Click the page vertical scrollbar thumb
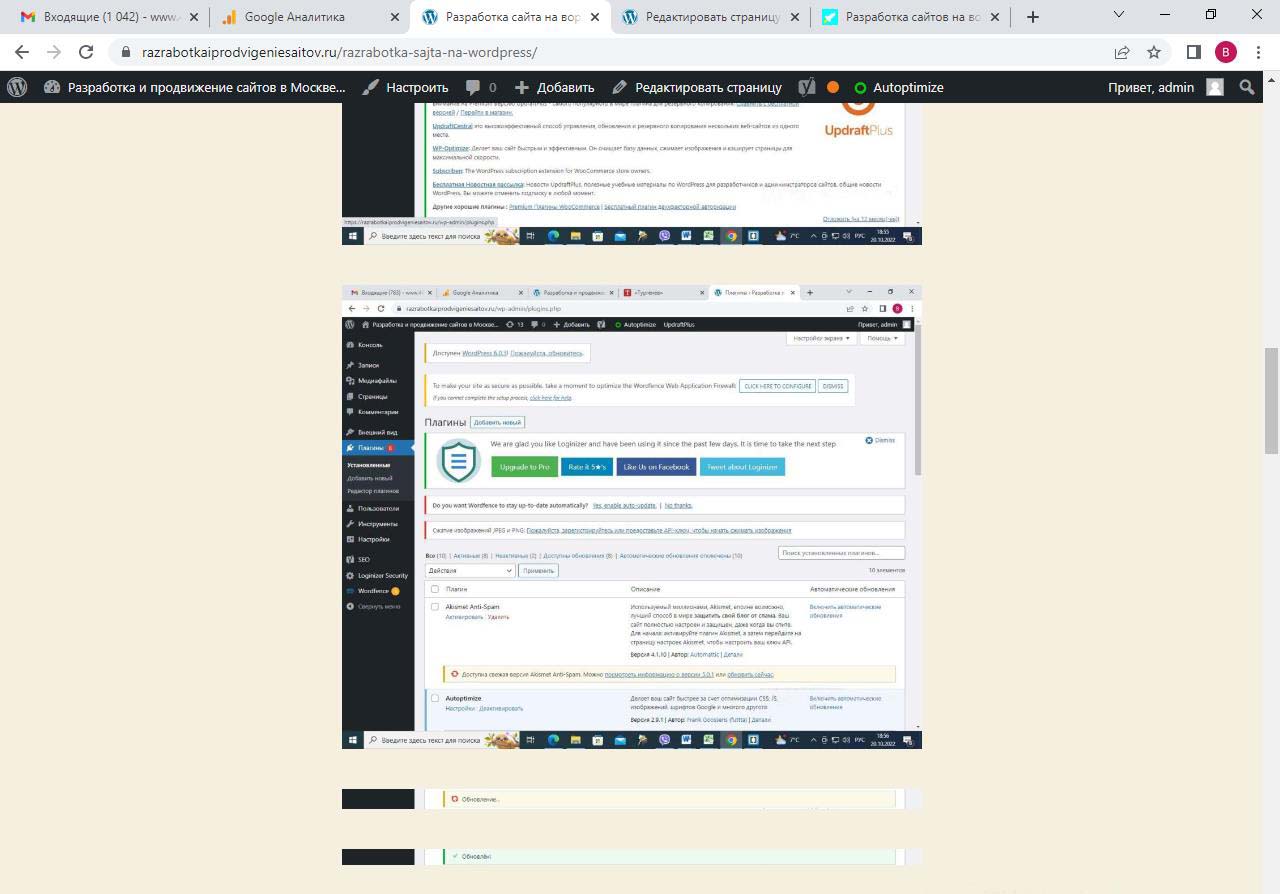This screenshot has width=1280, height=894. tap(1271, 400)
